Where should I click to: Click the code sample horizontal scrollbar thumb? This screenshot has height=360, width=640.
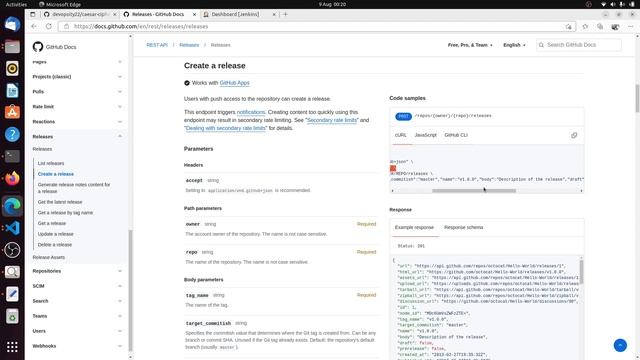[x=473, y=191]
